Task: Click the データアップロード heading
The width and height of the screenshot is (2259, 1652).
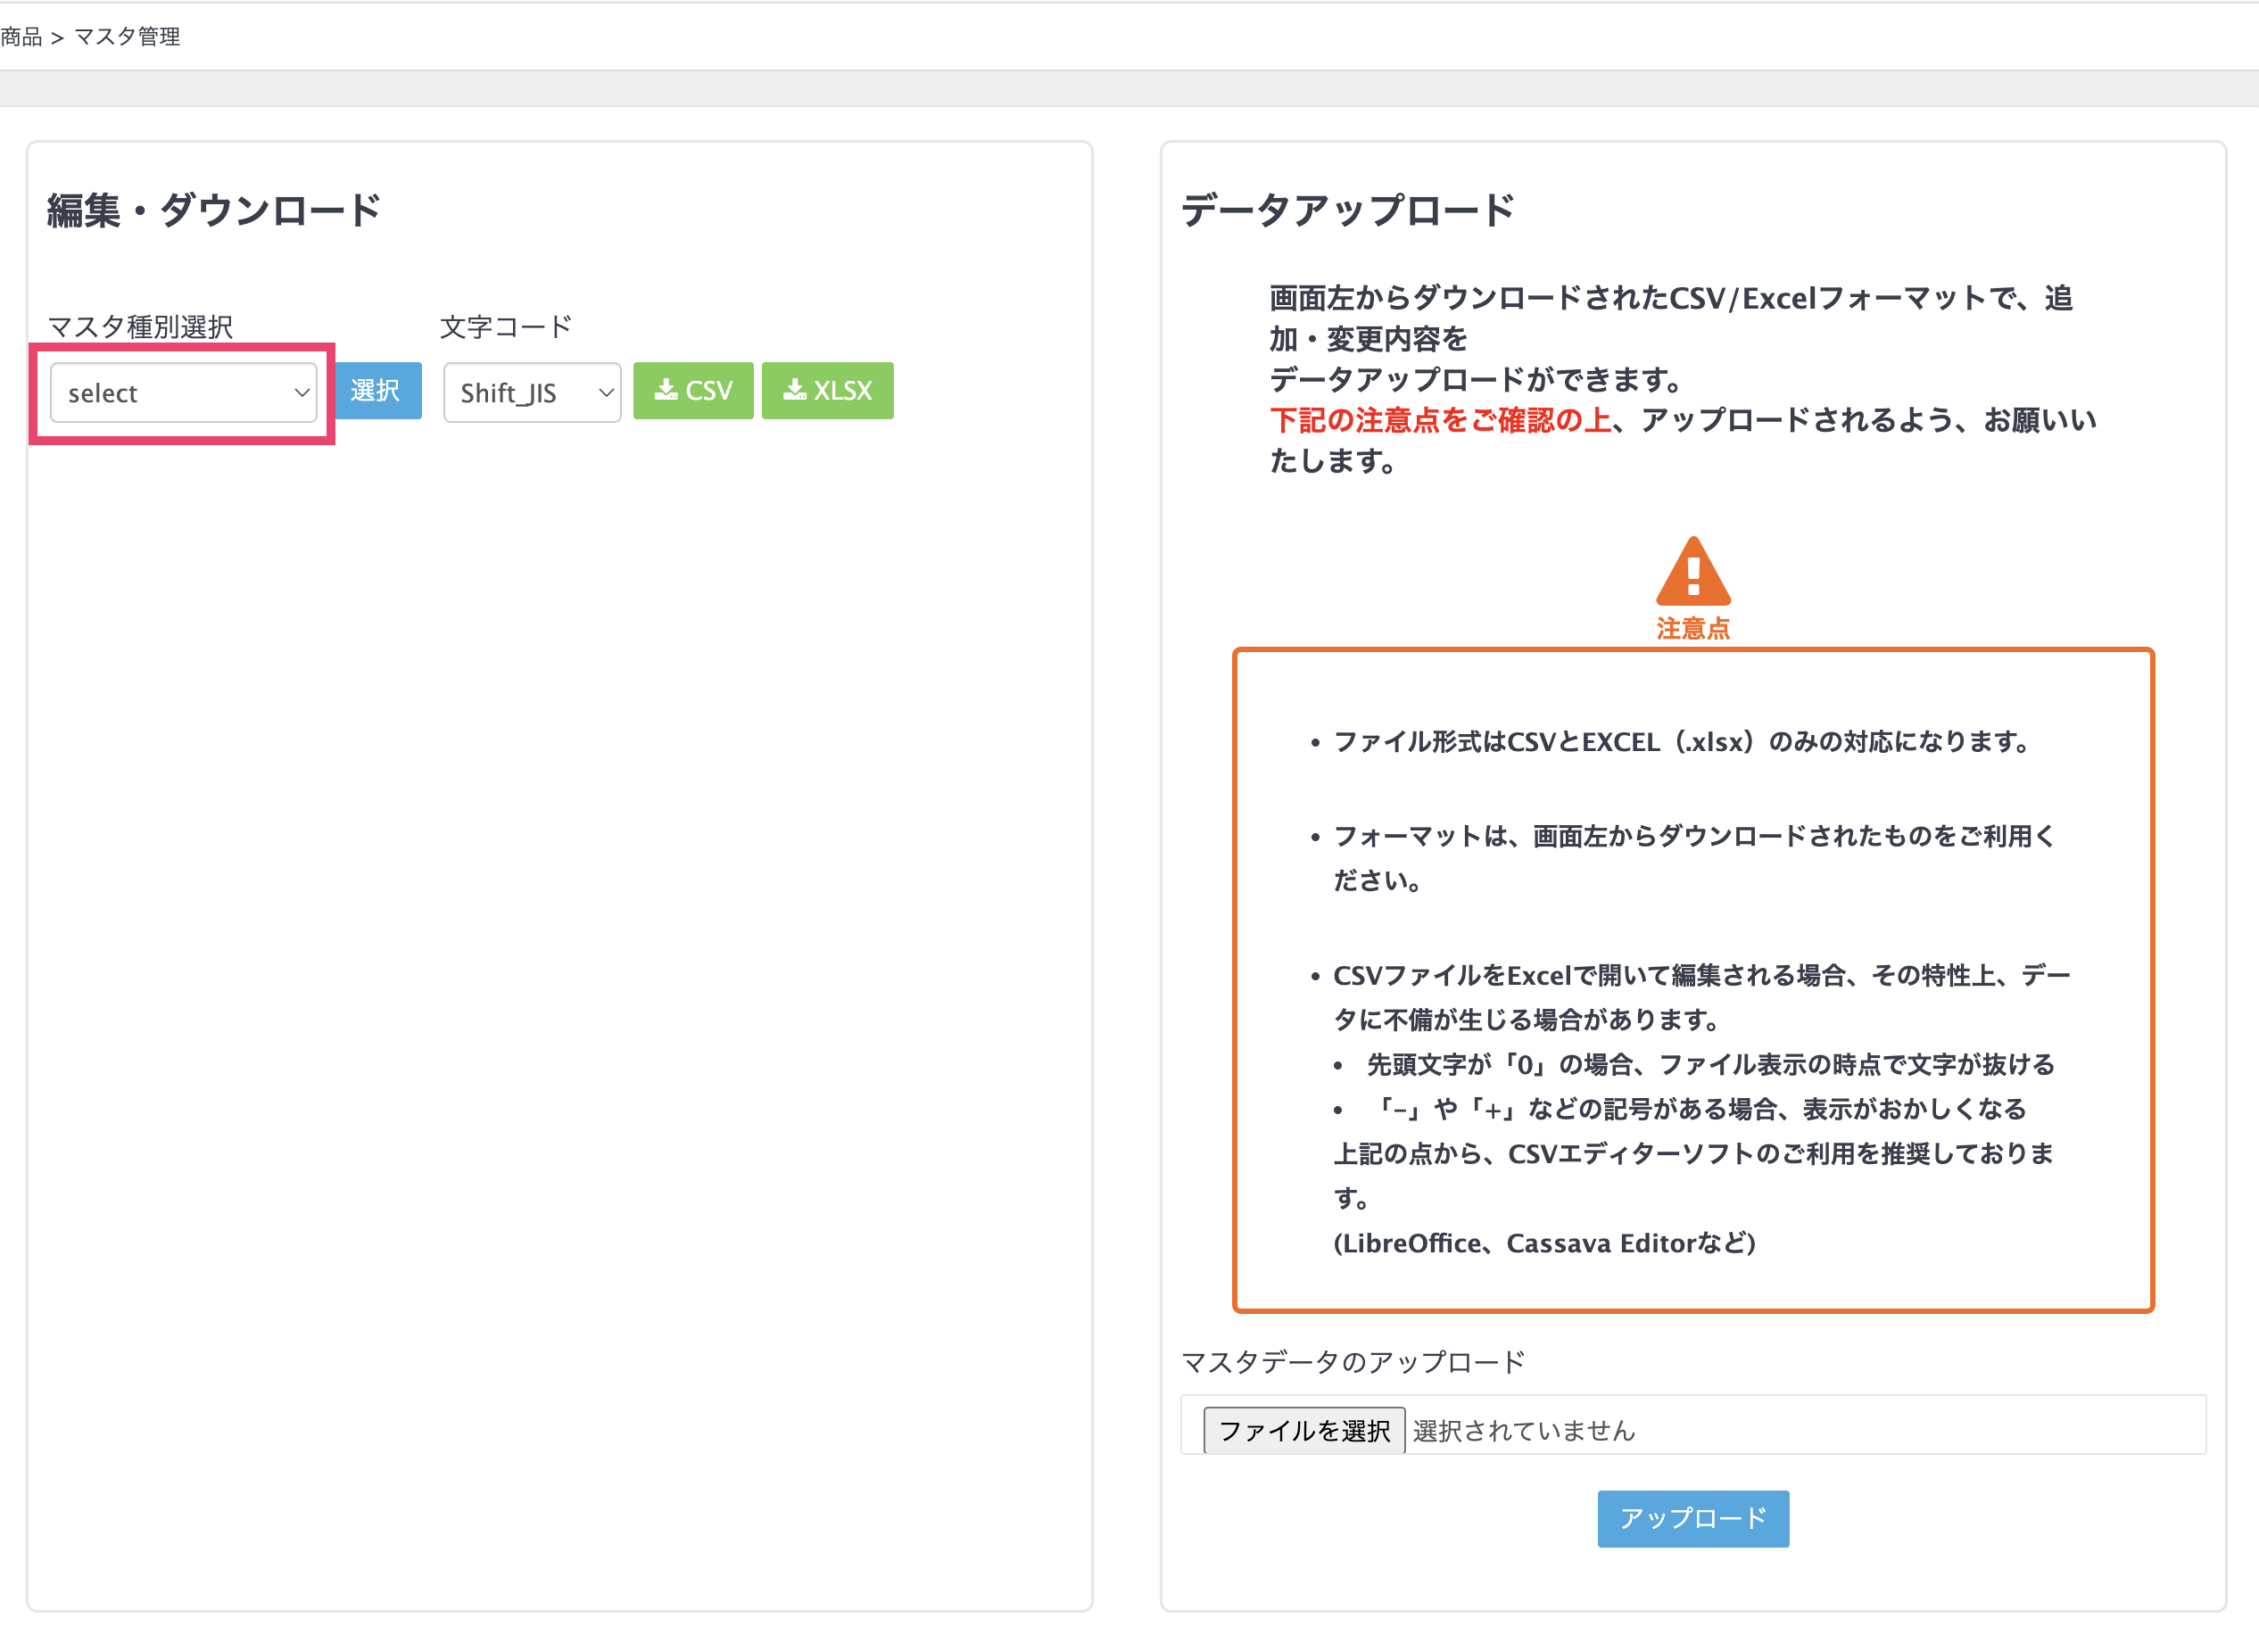Action: [1348, 210]
